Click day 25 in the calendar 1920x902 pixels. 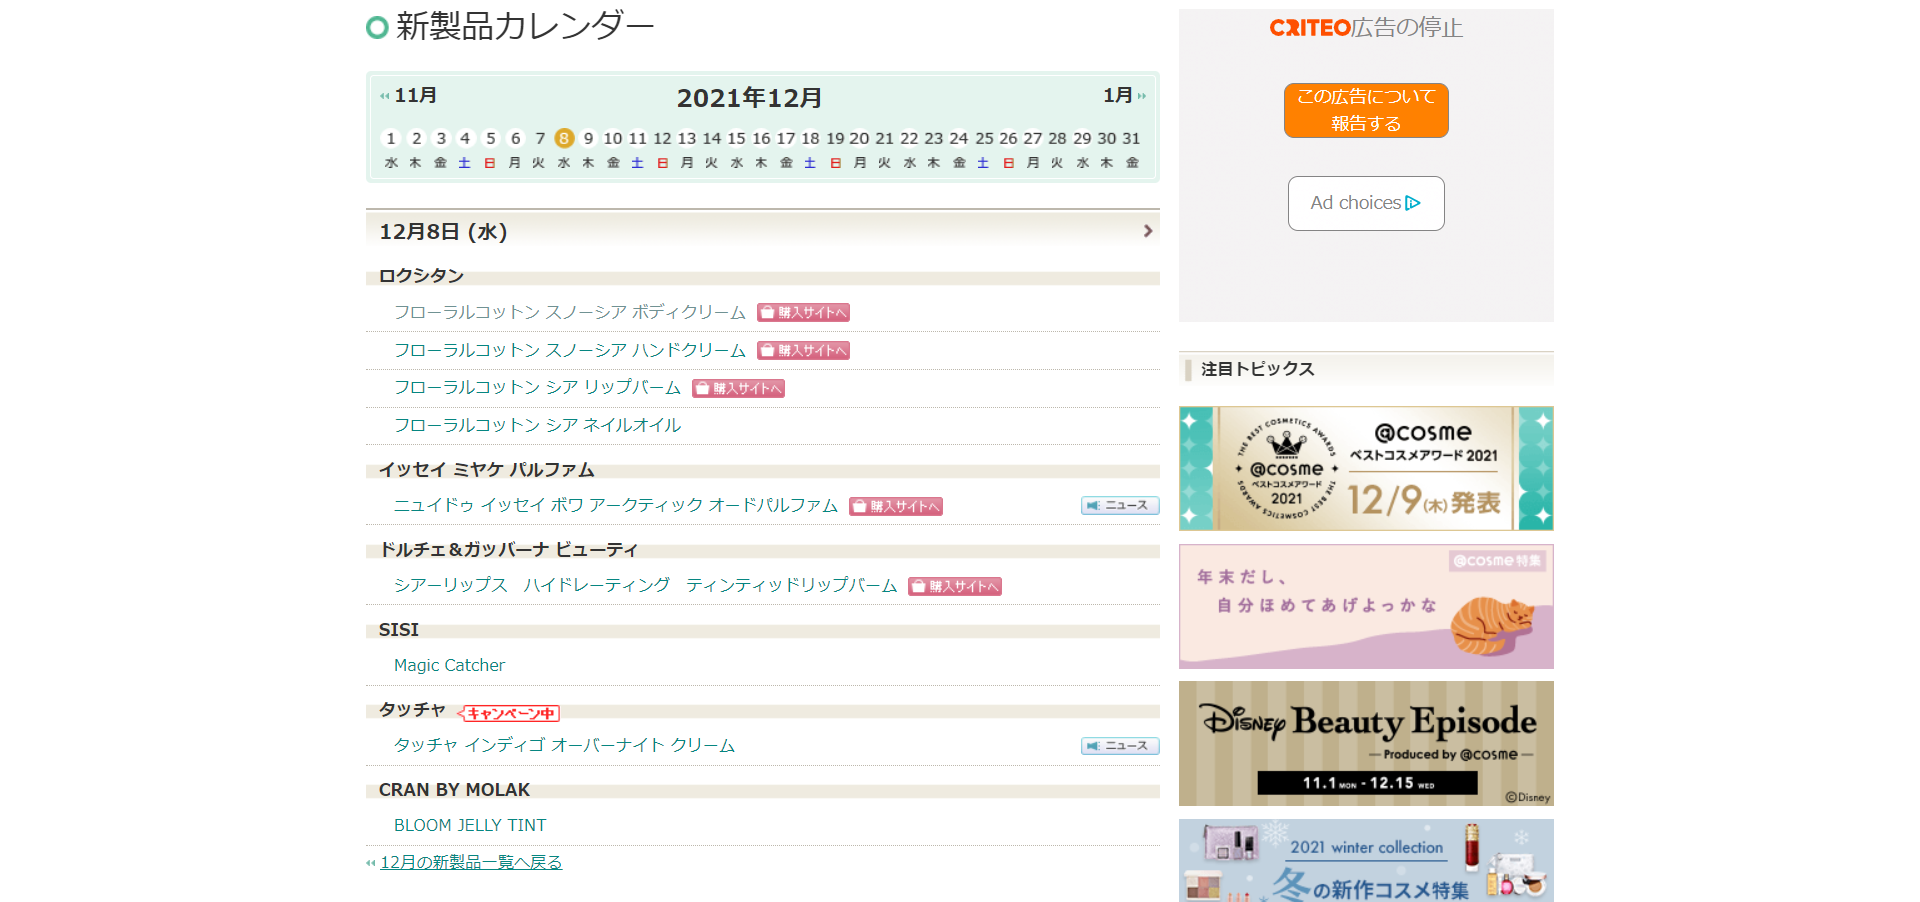pyautogui.click(x=984, y=138)
